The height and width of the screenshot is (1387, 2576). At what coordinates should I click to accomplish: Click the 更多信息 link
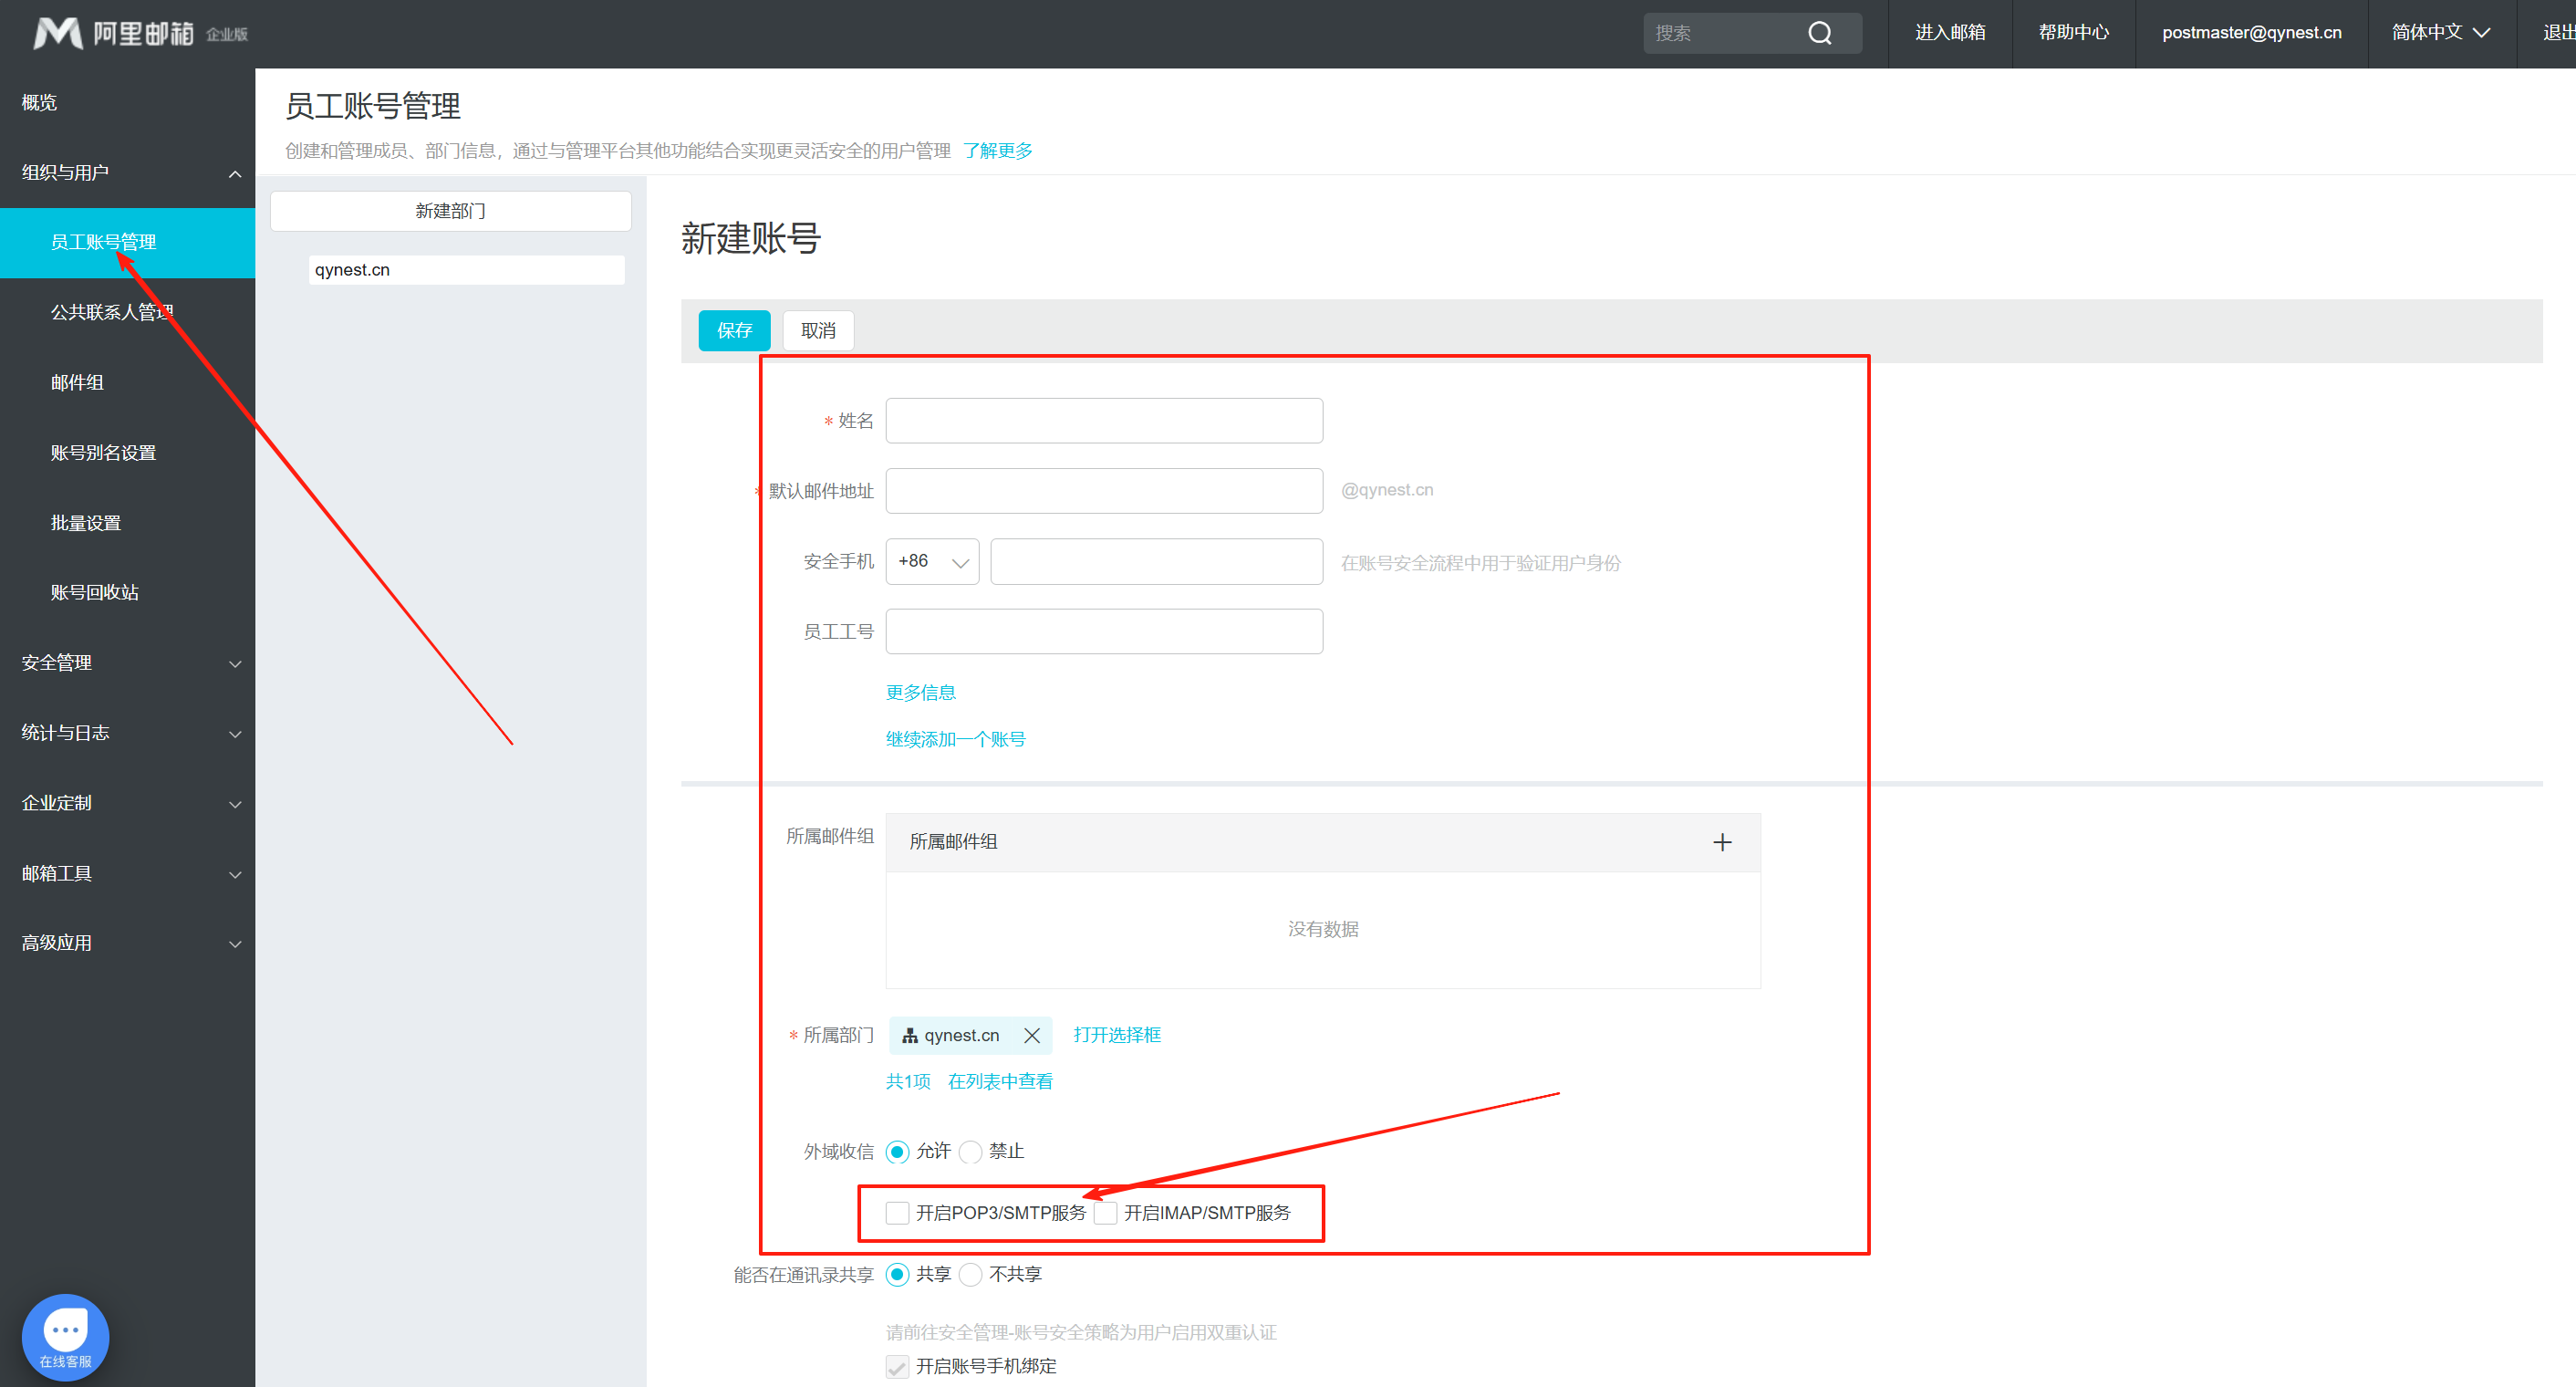[x=920, y=692]
